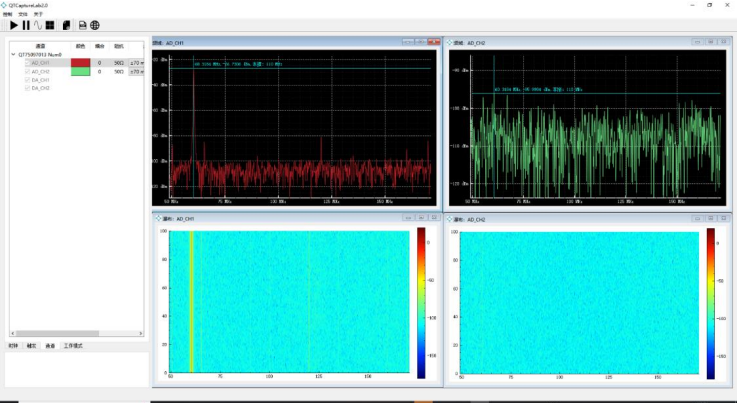
Task: Start acquisition with the Play icon
Action: coord(13,25)
